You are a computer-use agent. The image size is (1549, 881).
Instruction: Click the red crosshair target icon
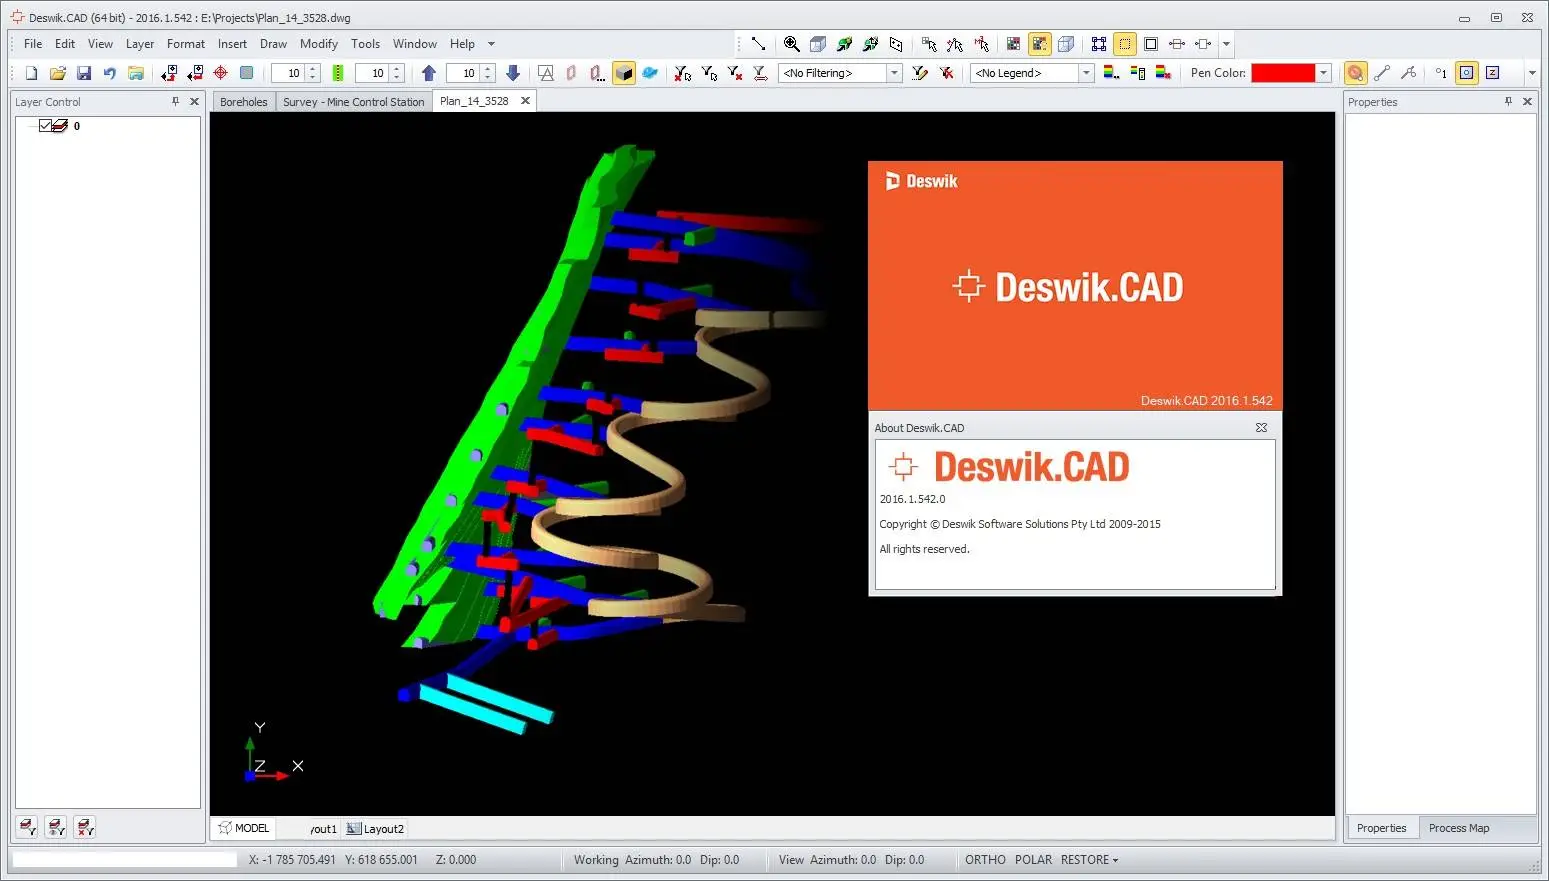221,73
